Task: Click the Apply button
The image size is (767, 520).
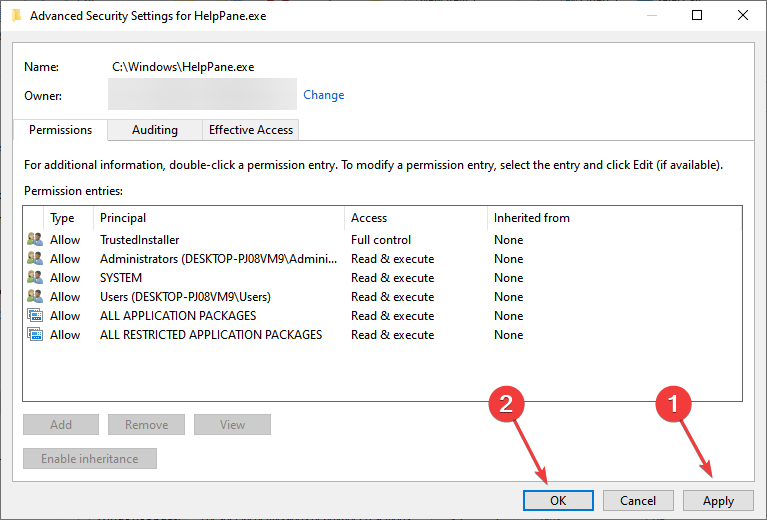Action: coord(718,500)
